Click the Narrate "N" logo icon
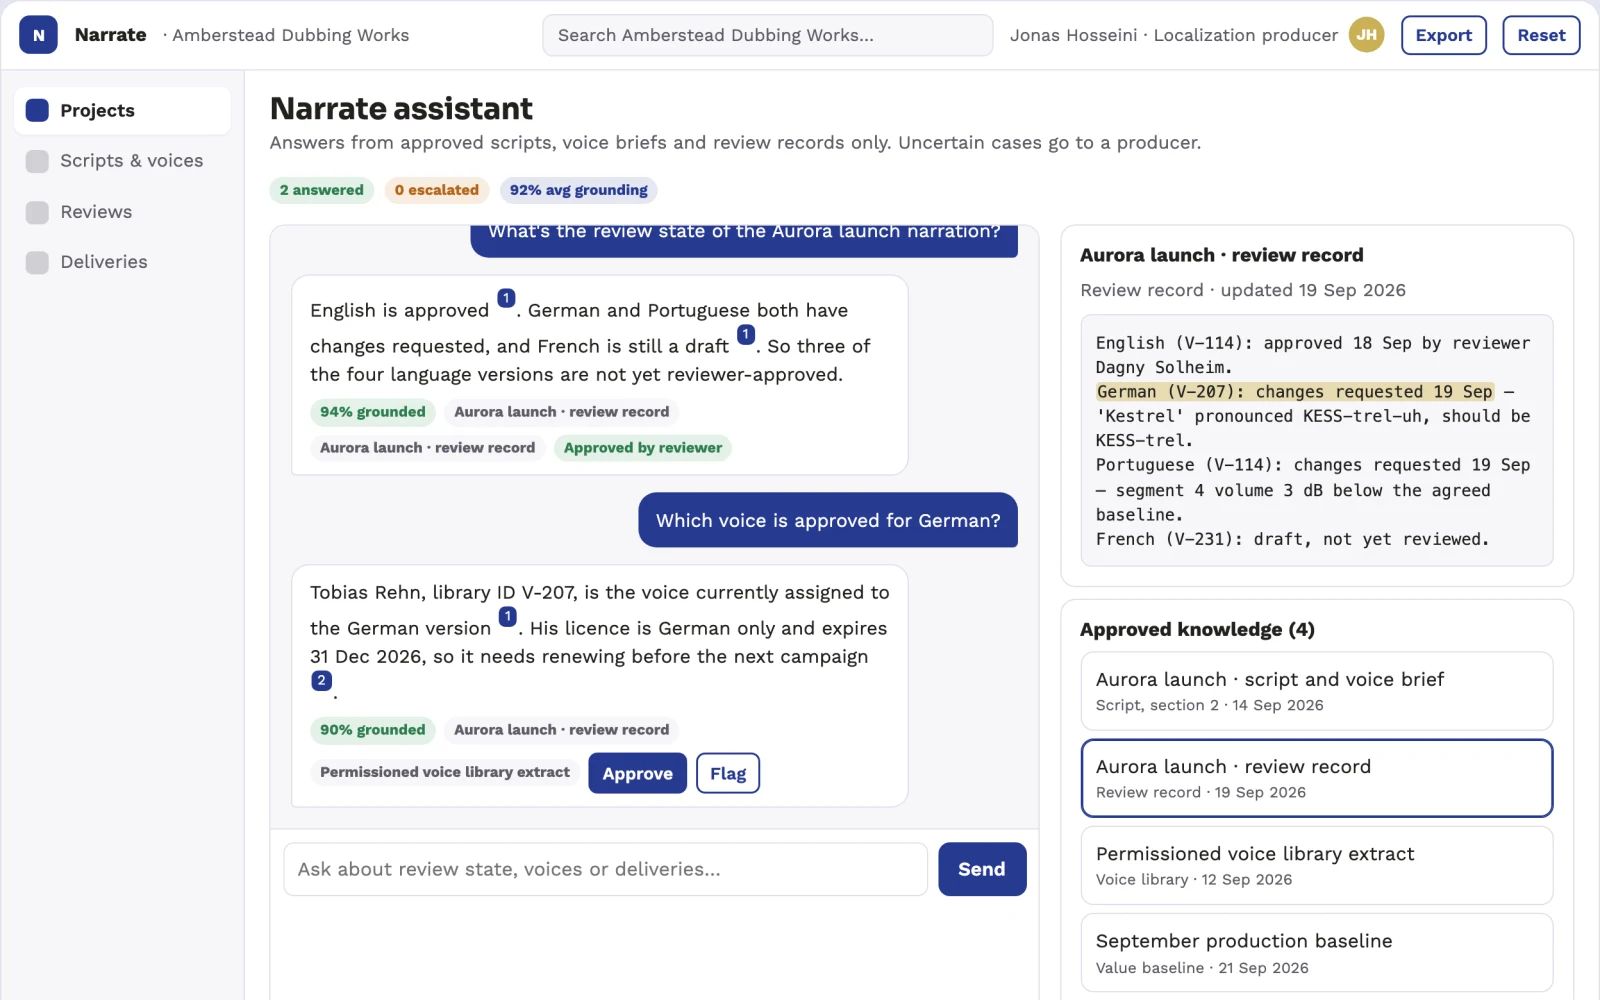1600x1000 pixels. (38, 35)
